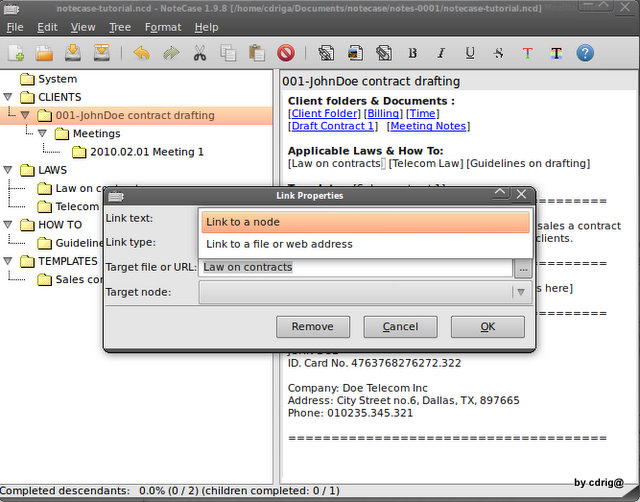Click the insert picture toolbar icon
The width and height of the screenshot is (640, 502).
[x=355, y=53]
